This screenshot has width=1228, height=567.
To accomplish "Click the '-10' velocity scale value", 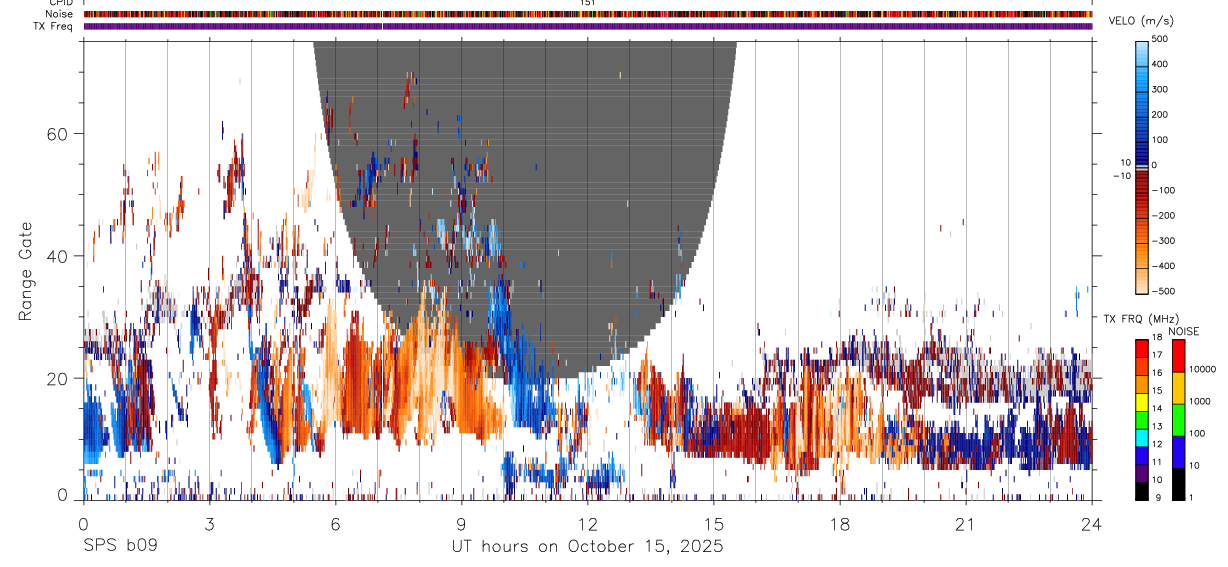I will (x=1121, y=175).
